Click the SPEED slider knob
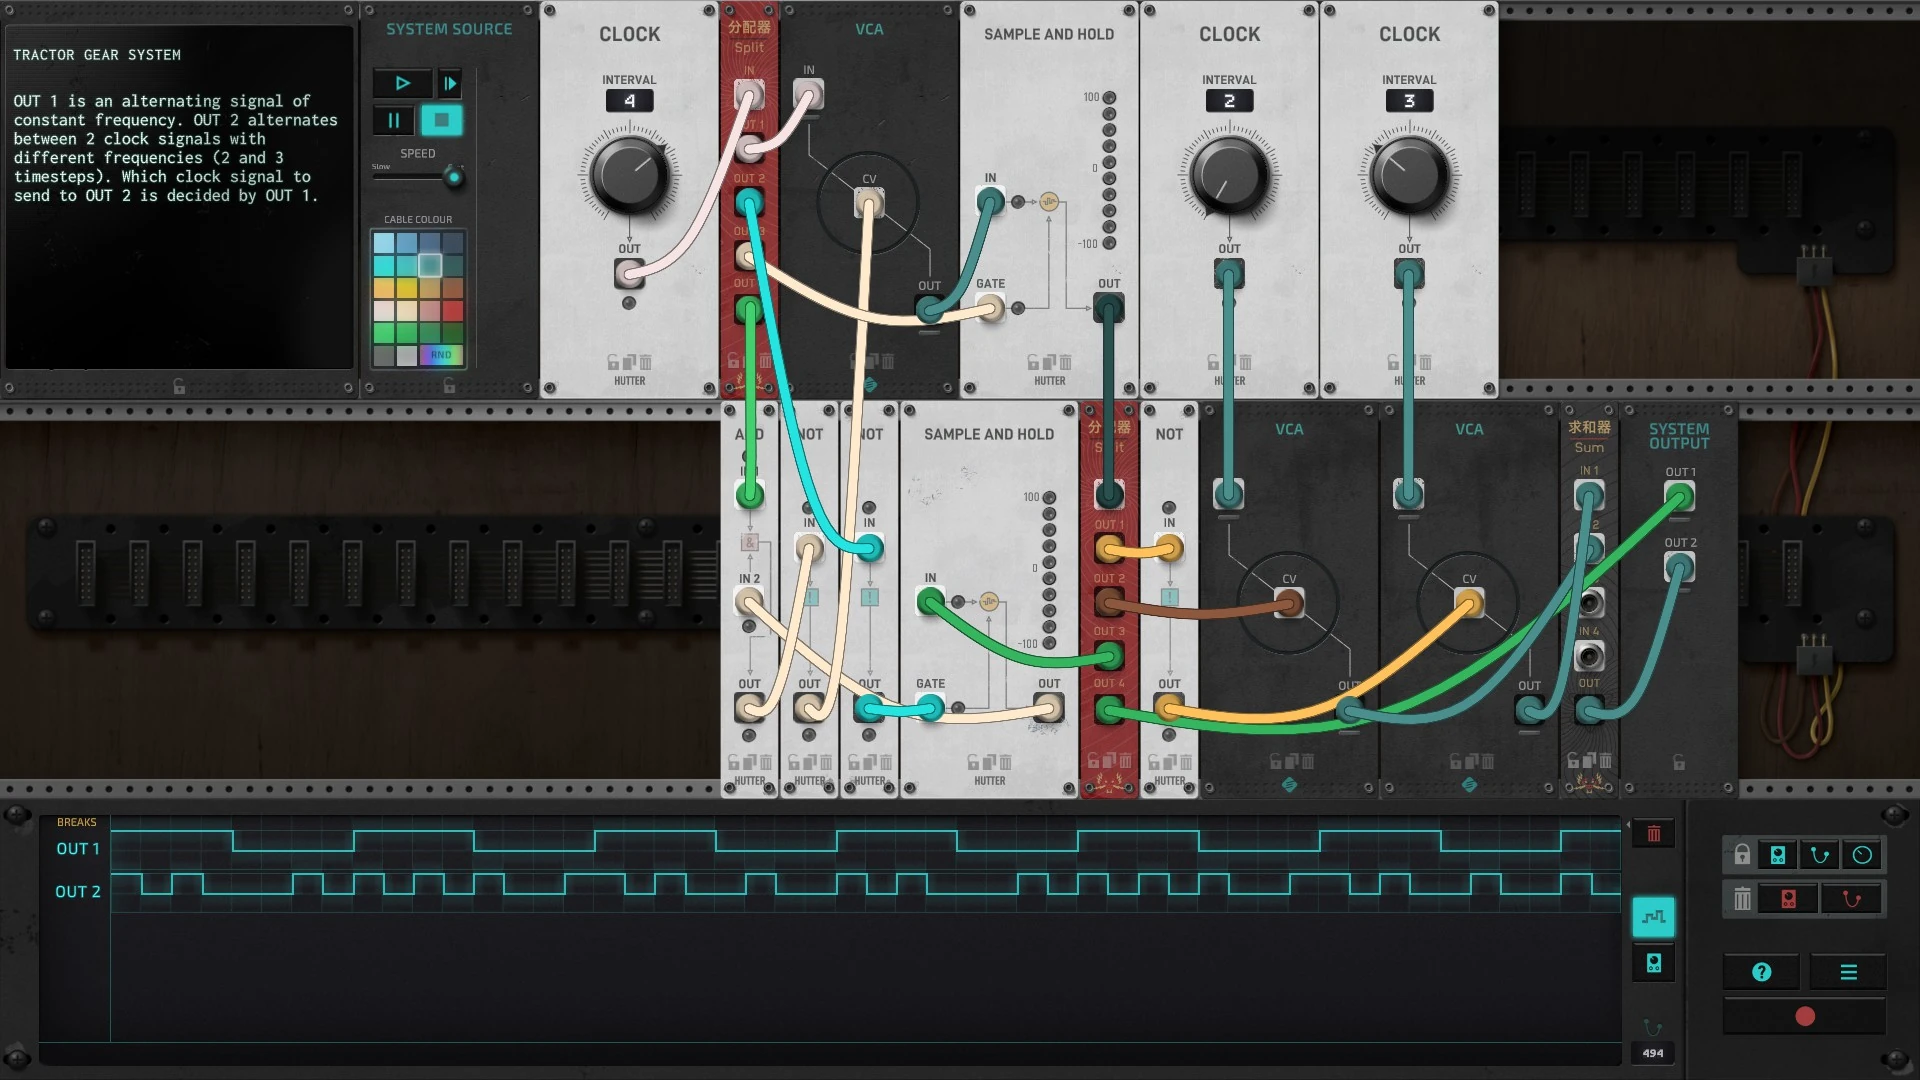 453,178
